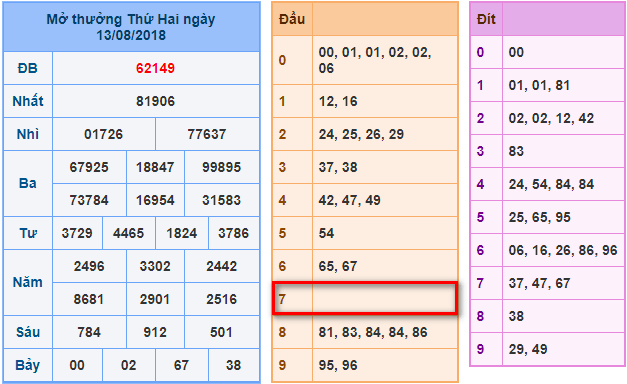Click Đầu row 8 values 81, 83, 84, 84, 86
Image resolution: width=627 pixels, height=384 pixels.
373,332
